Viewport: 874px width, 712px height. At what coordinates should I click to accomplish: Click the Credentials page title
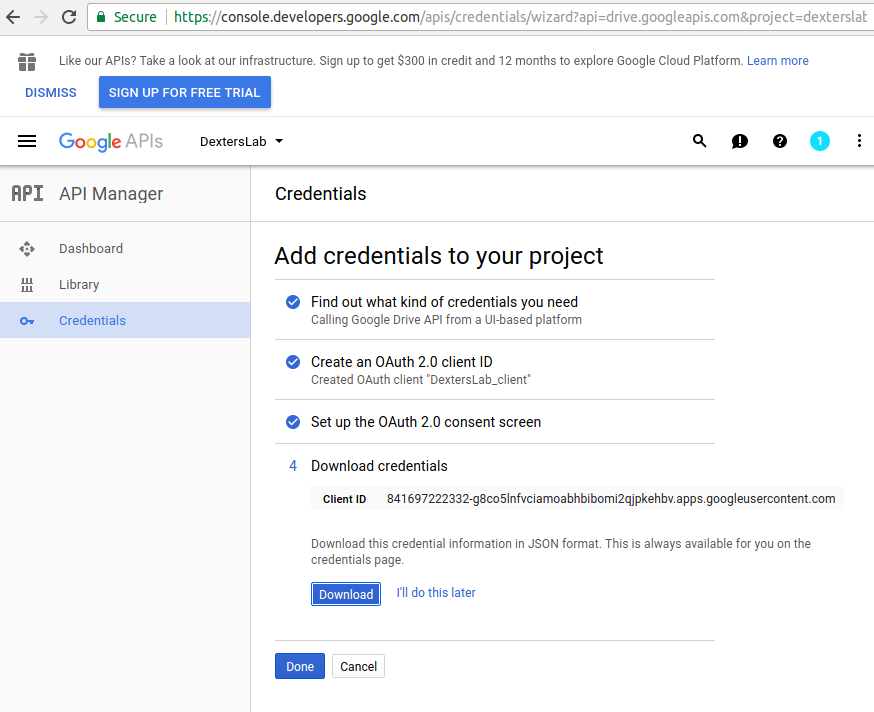[321, 193]
